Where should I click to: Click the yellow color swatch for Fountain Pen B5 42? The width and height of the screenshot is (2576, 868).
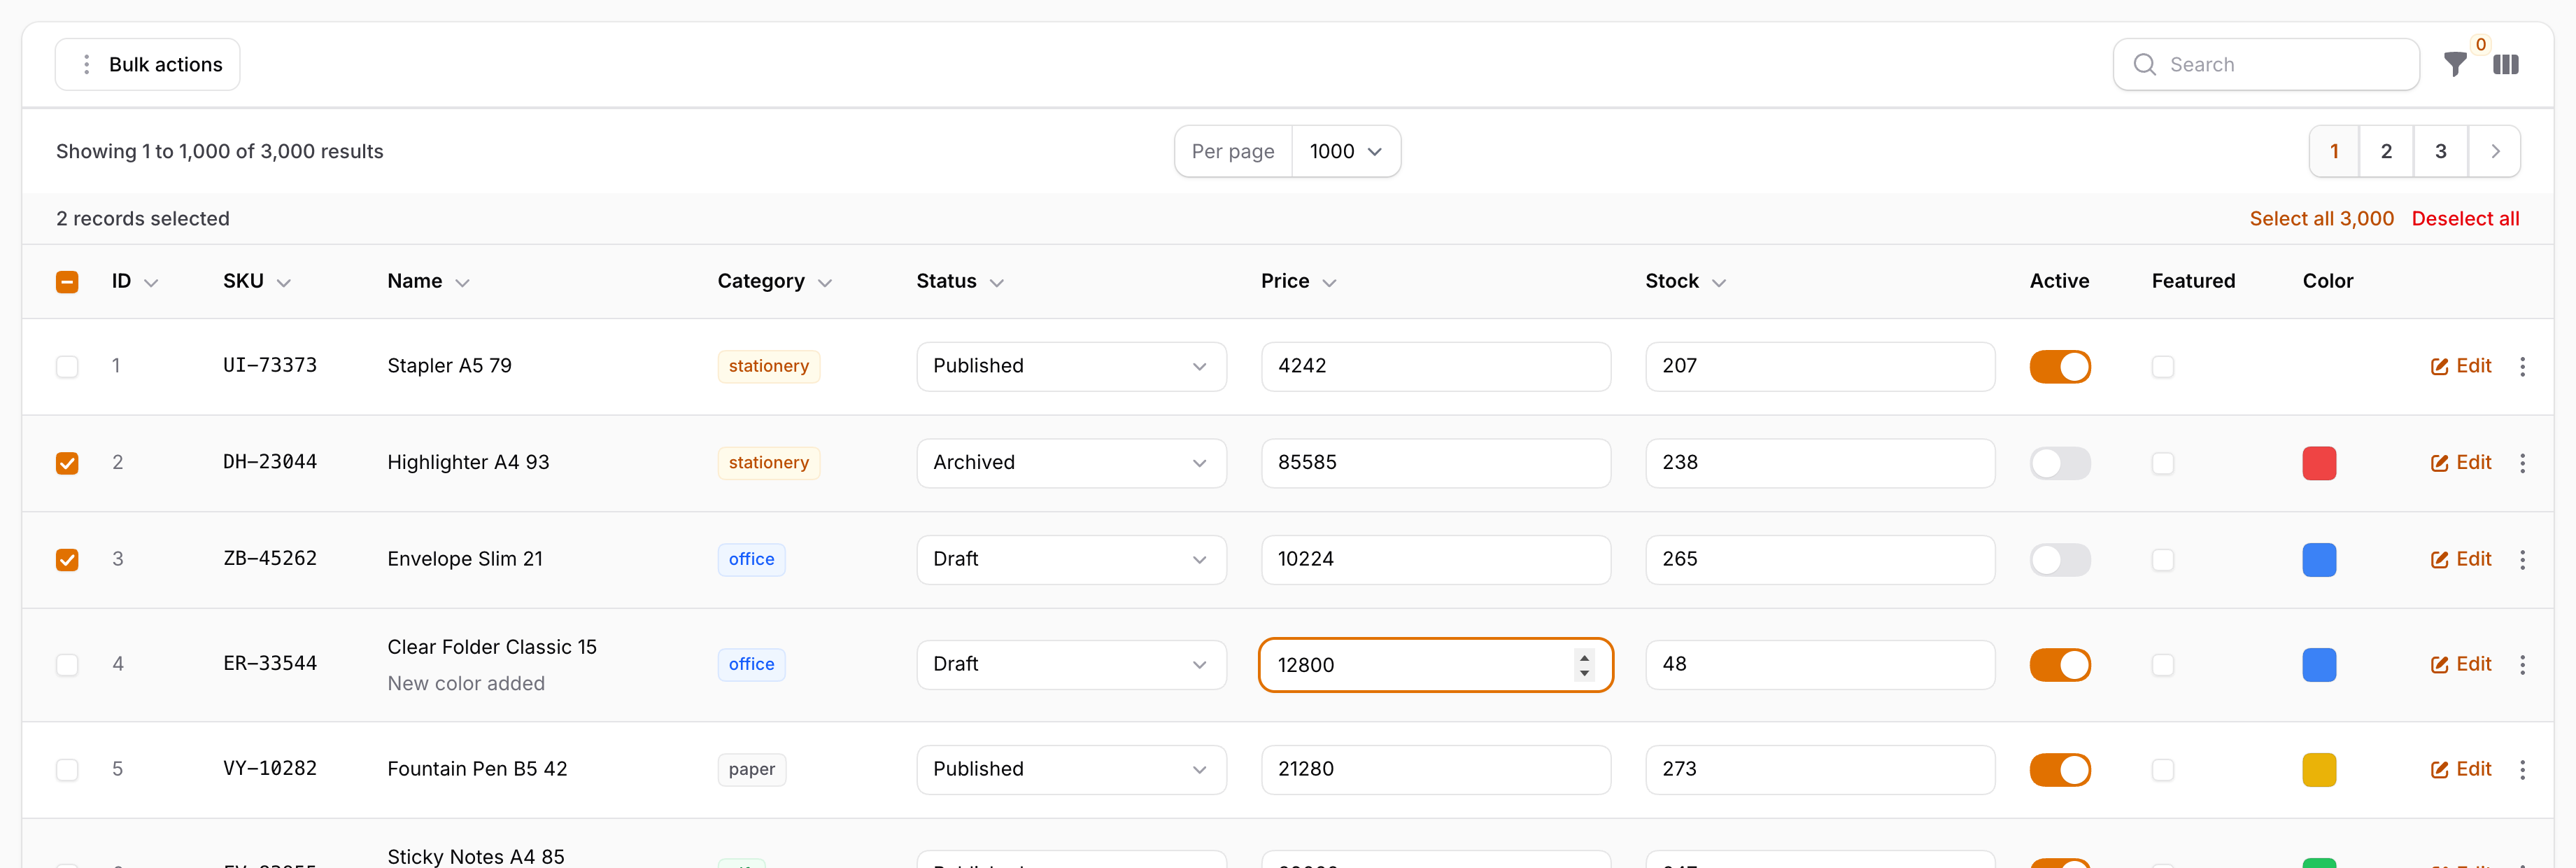(2319, 770)
